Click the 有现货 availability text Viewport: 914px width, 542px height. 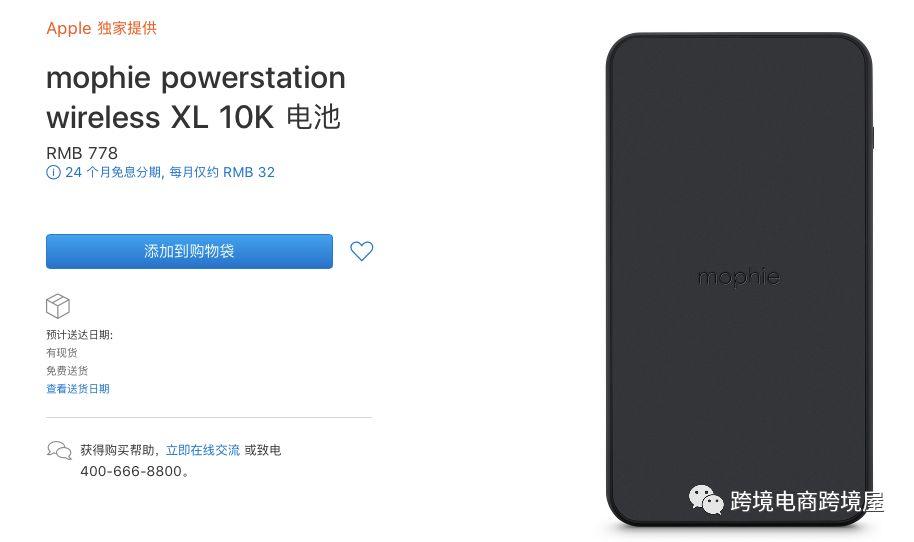click(62, 353)
